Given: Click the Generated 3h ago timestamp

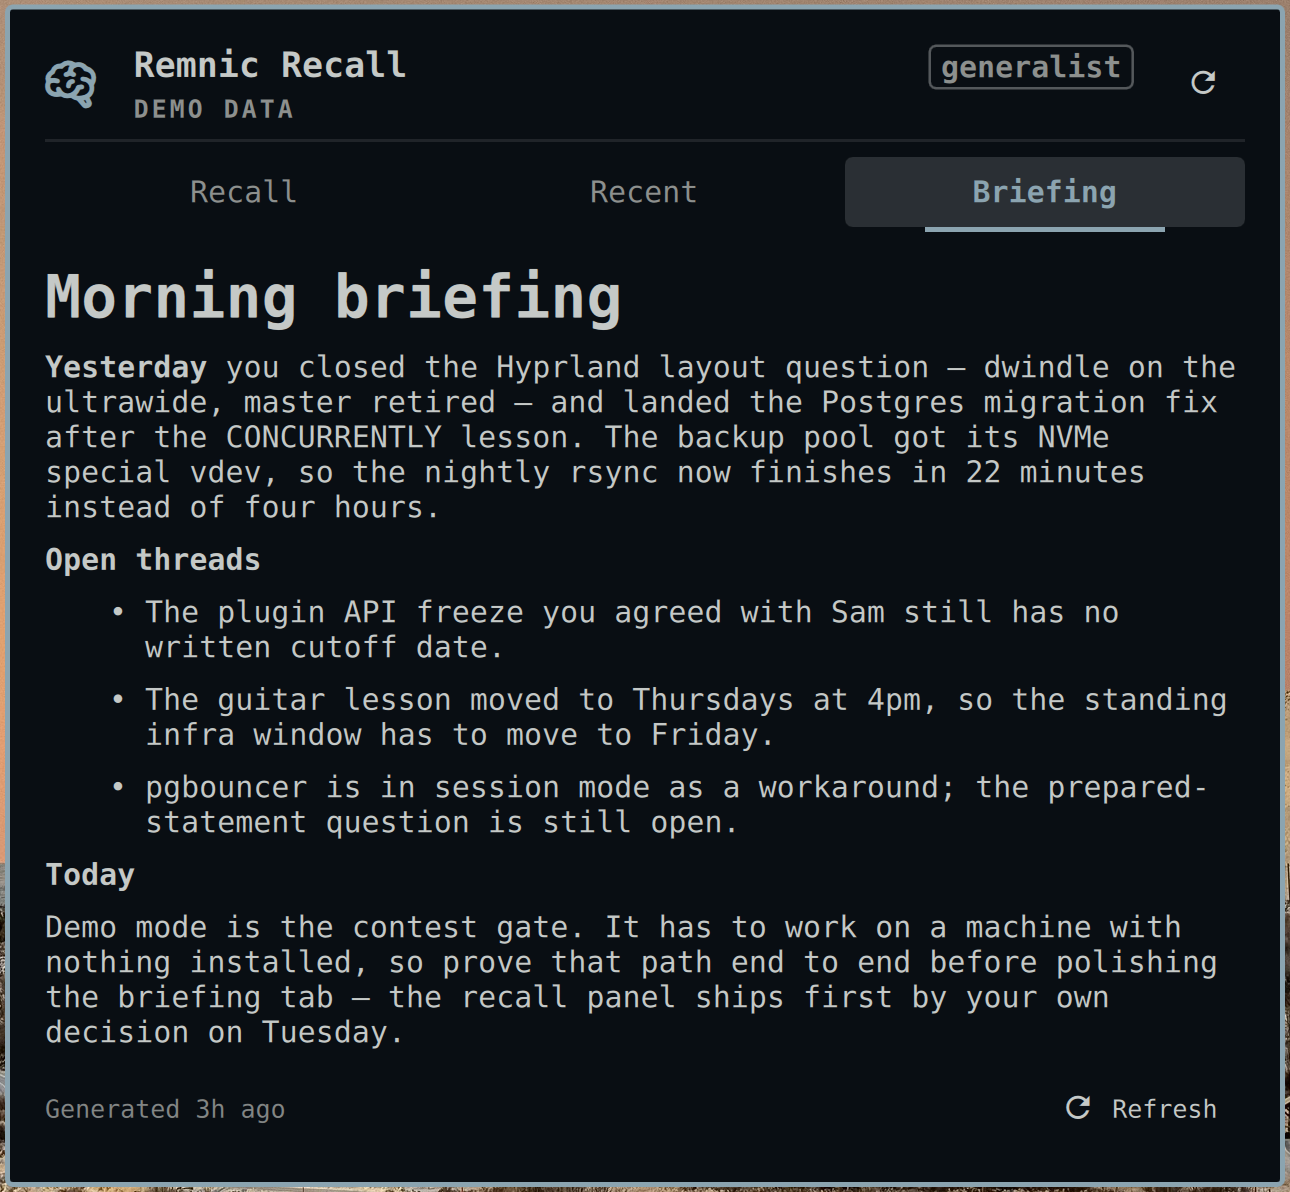Looking at the screenshot, I should coord(165,1109).
